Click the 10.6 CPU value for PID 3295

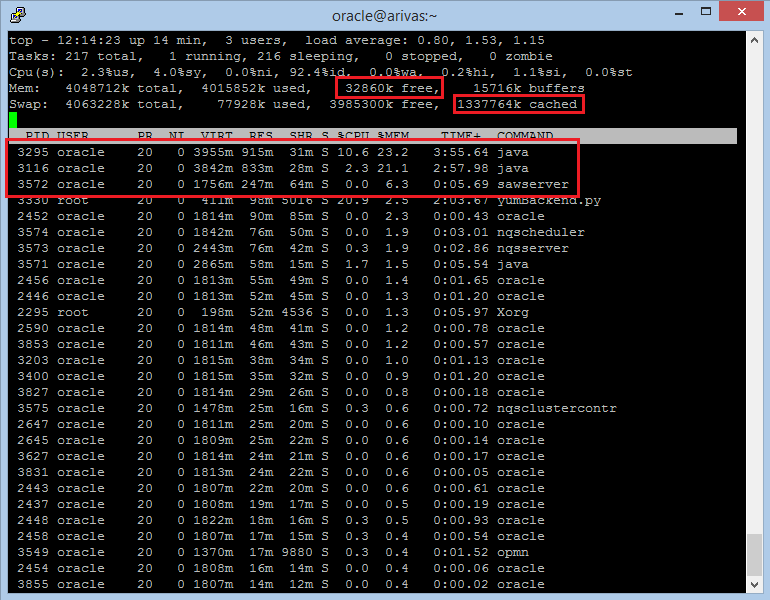[353, 152]
